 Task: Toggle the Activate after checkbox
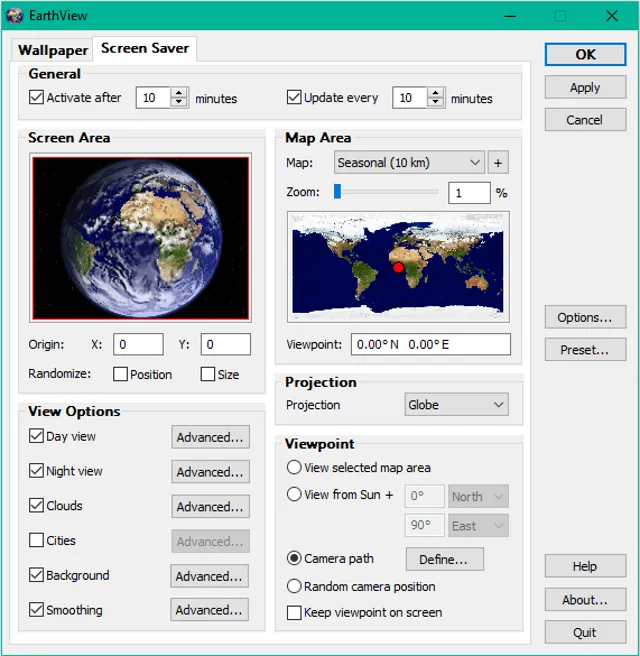pyautogui.click(x=36, y=97)
